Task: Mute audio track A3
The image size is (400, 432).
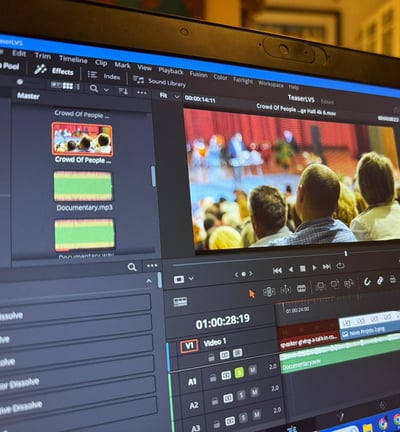Action: tap(256, 415)
